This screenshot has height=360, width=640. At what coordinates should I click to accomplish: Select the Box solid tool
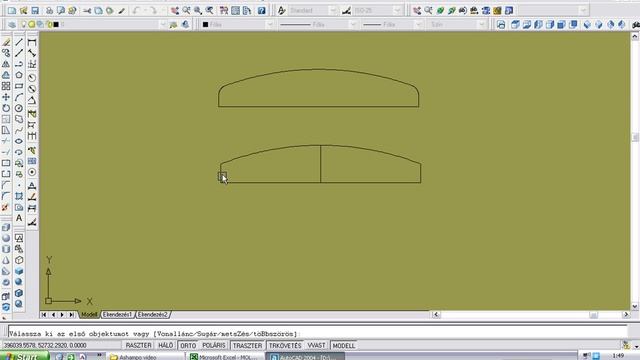[x=6, y=227]
